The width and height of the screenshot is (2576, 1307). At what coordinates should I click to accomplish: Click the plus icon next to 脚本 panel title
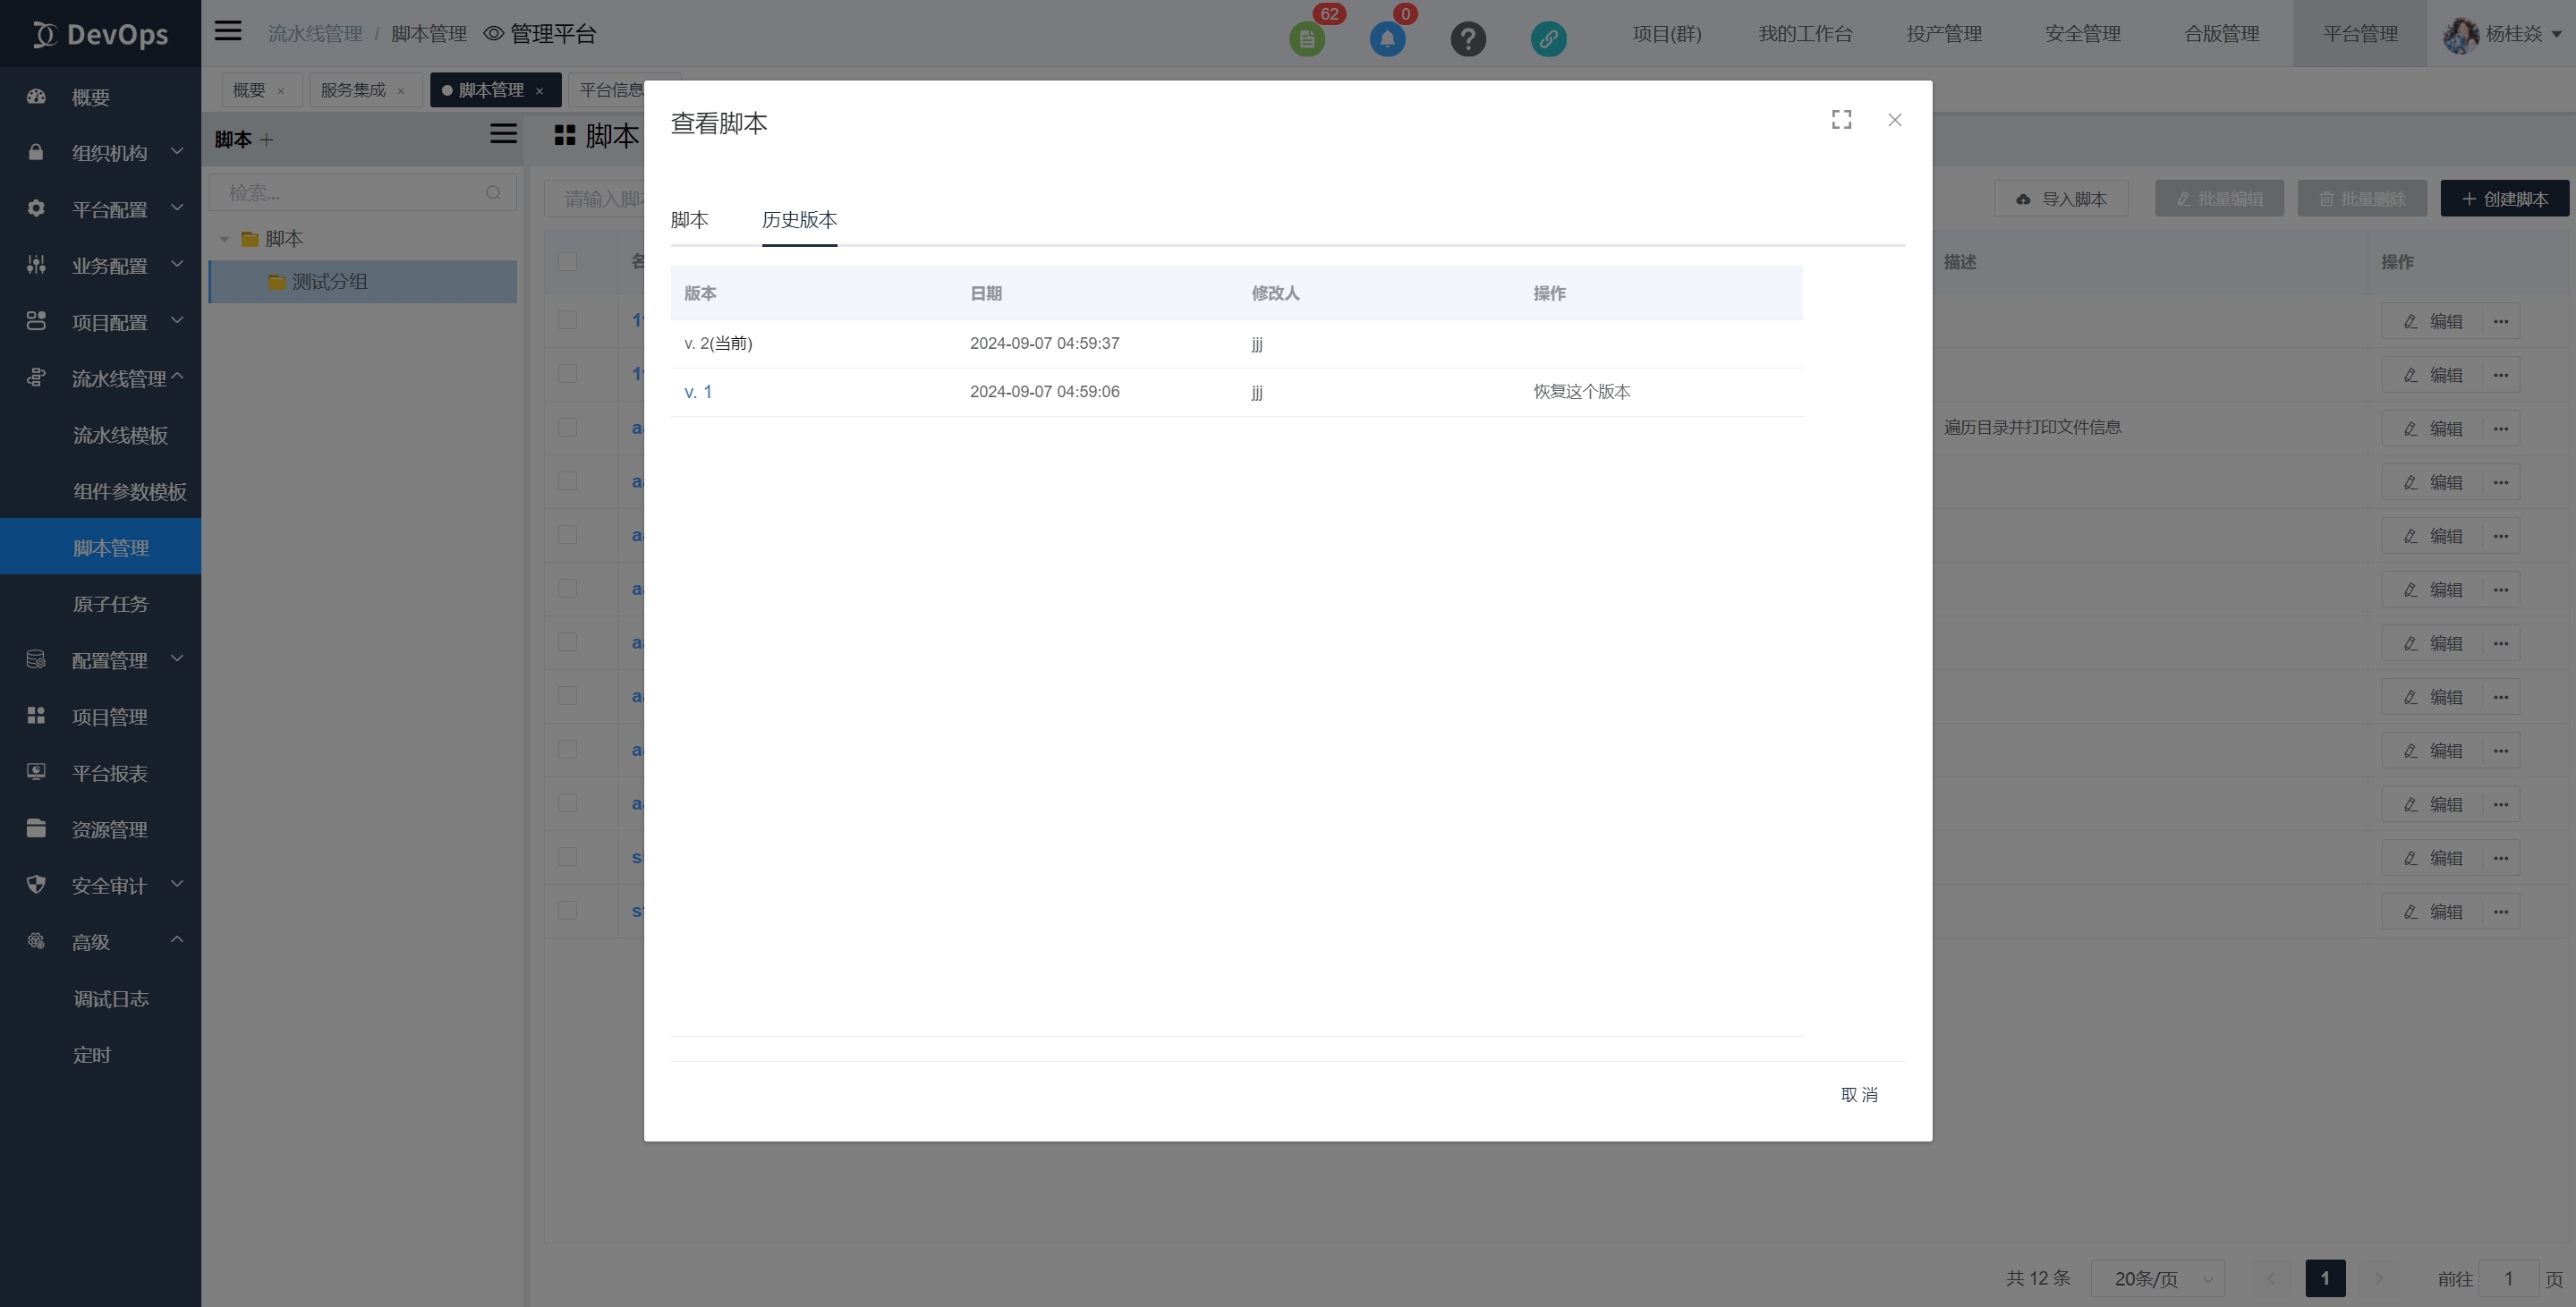click(x=266, y=140)
